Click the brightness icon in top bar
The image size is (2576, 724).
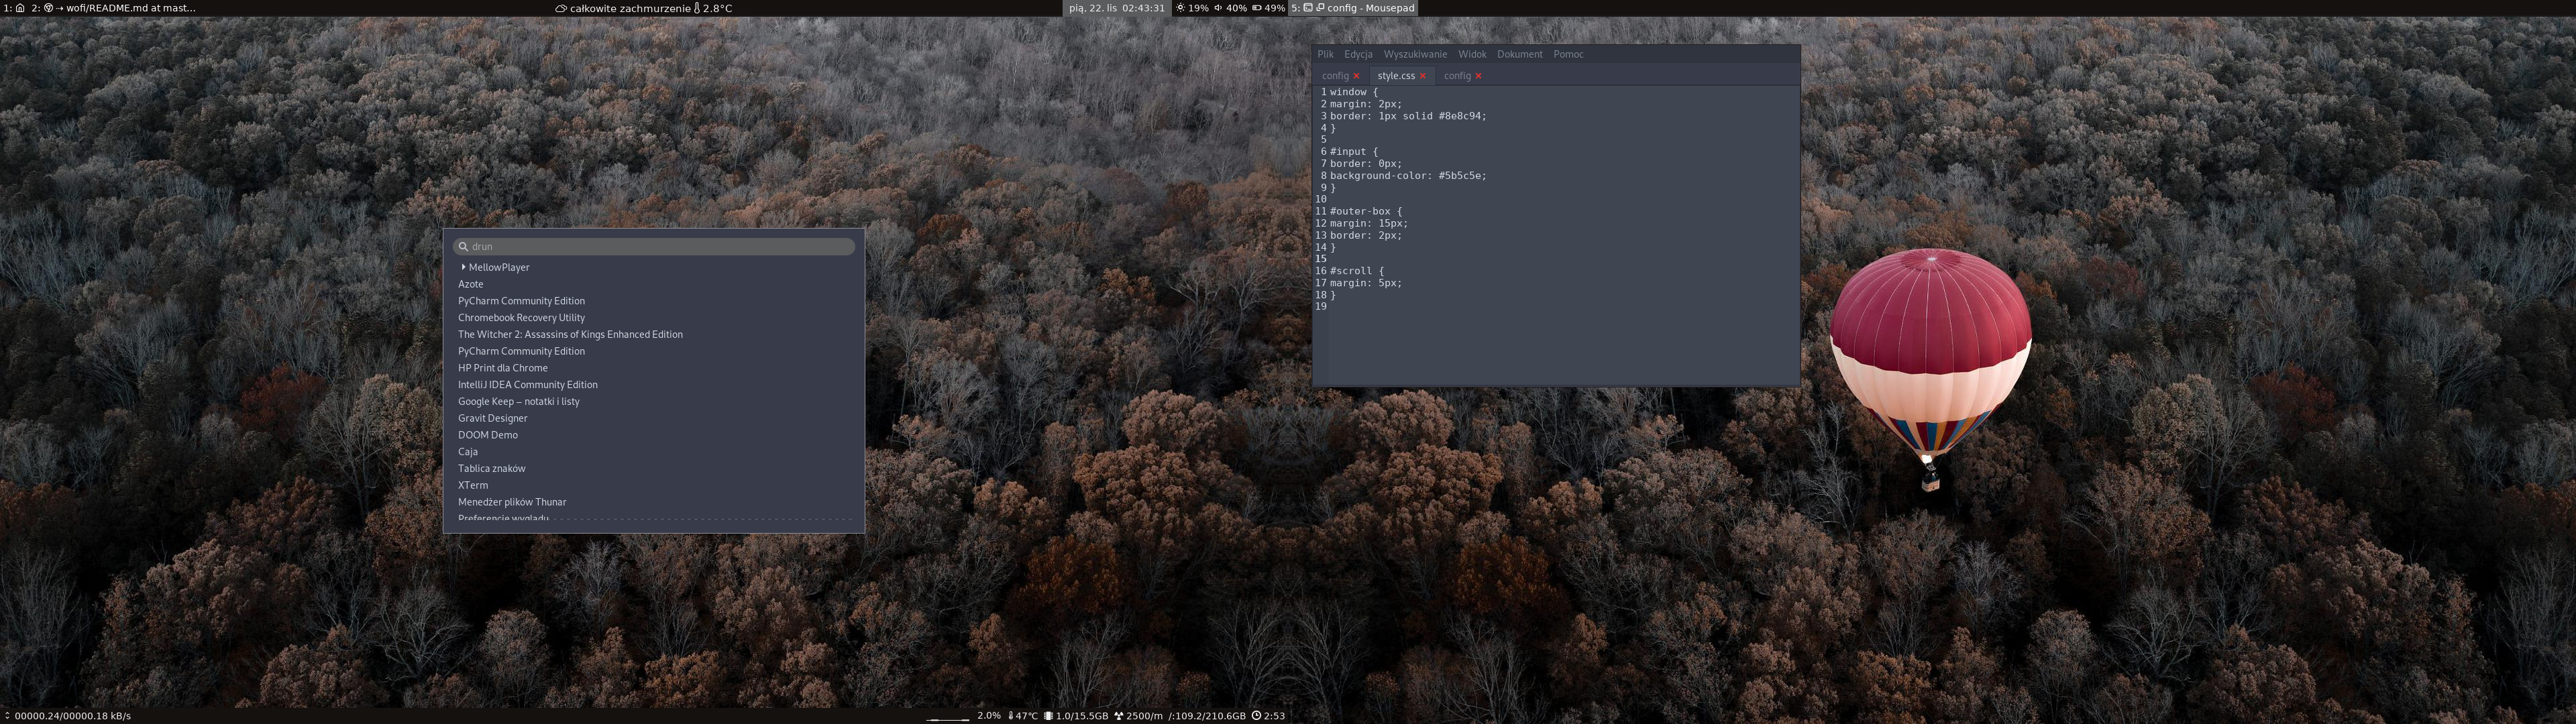pos(1180,8)
